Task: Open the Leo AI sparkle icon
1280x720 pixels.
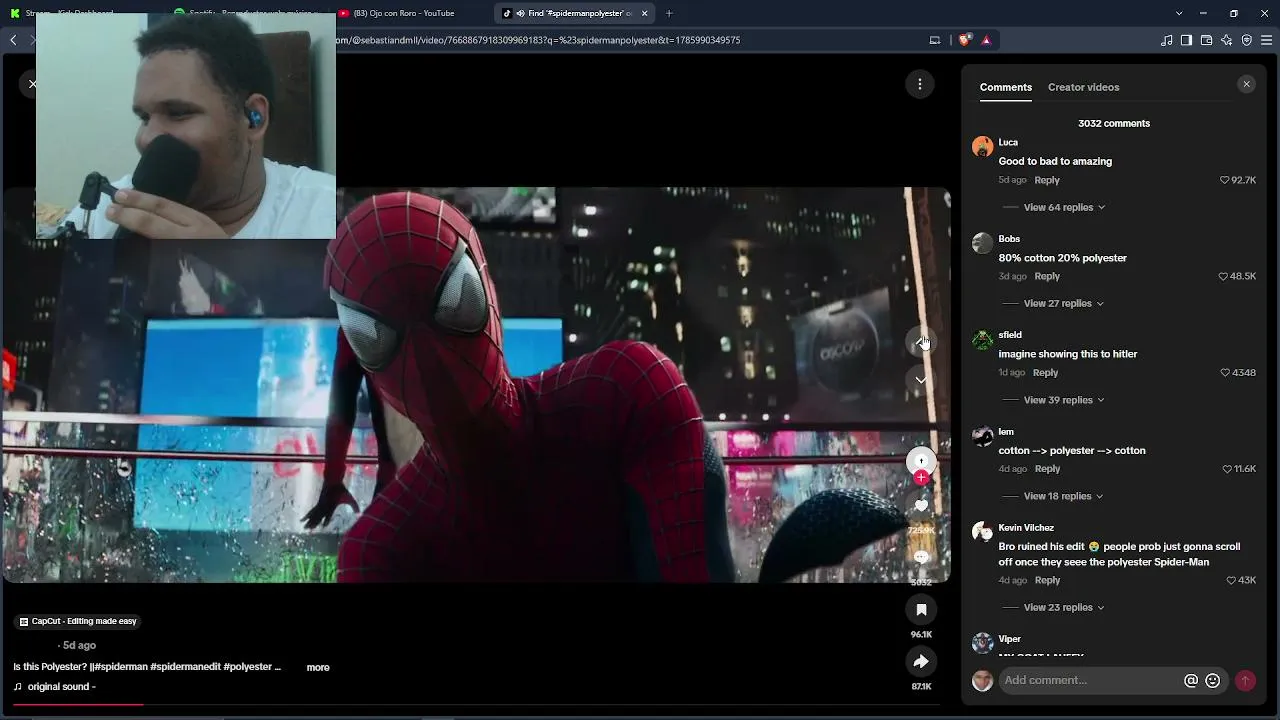Action: pos(1227,40)
